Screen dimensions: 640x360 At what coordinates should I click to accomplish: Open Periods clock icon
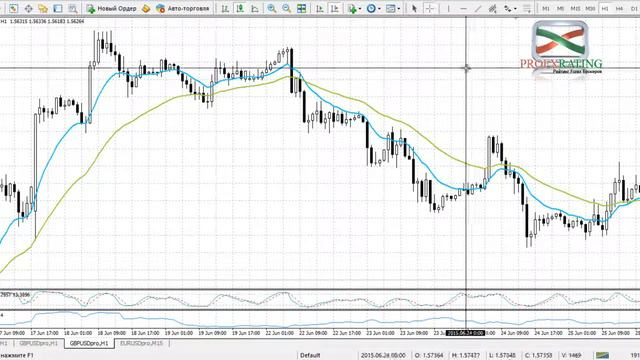371,8
